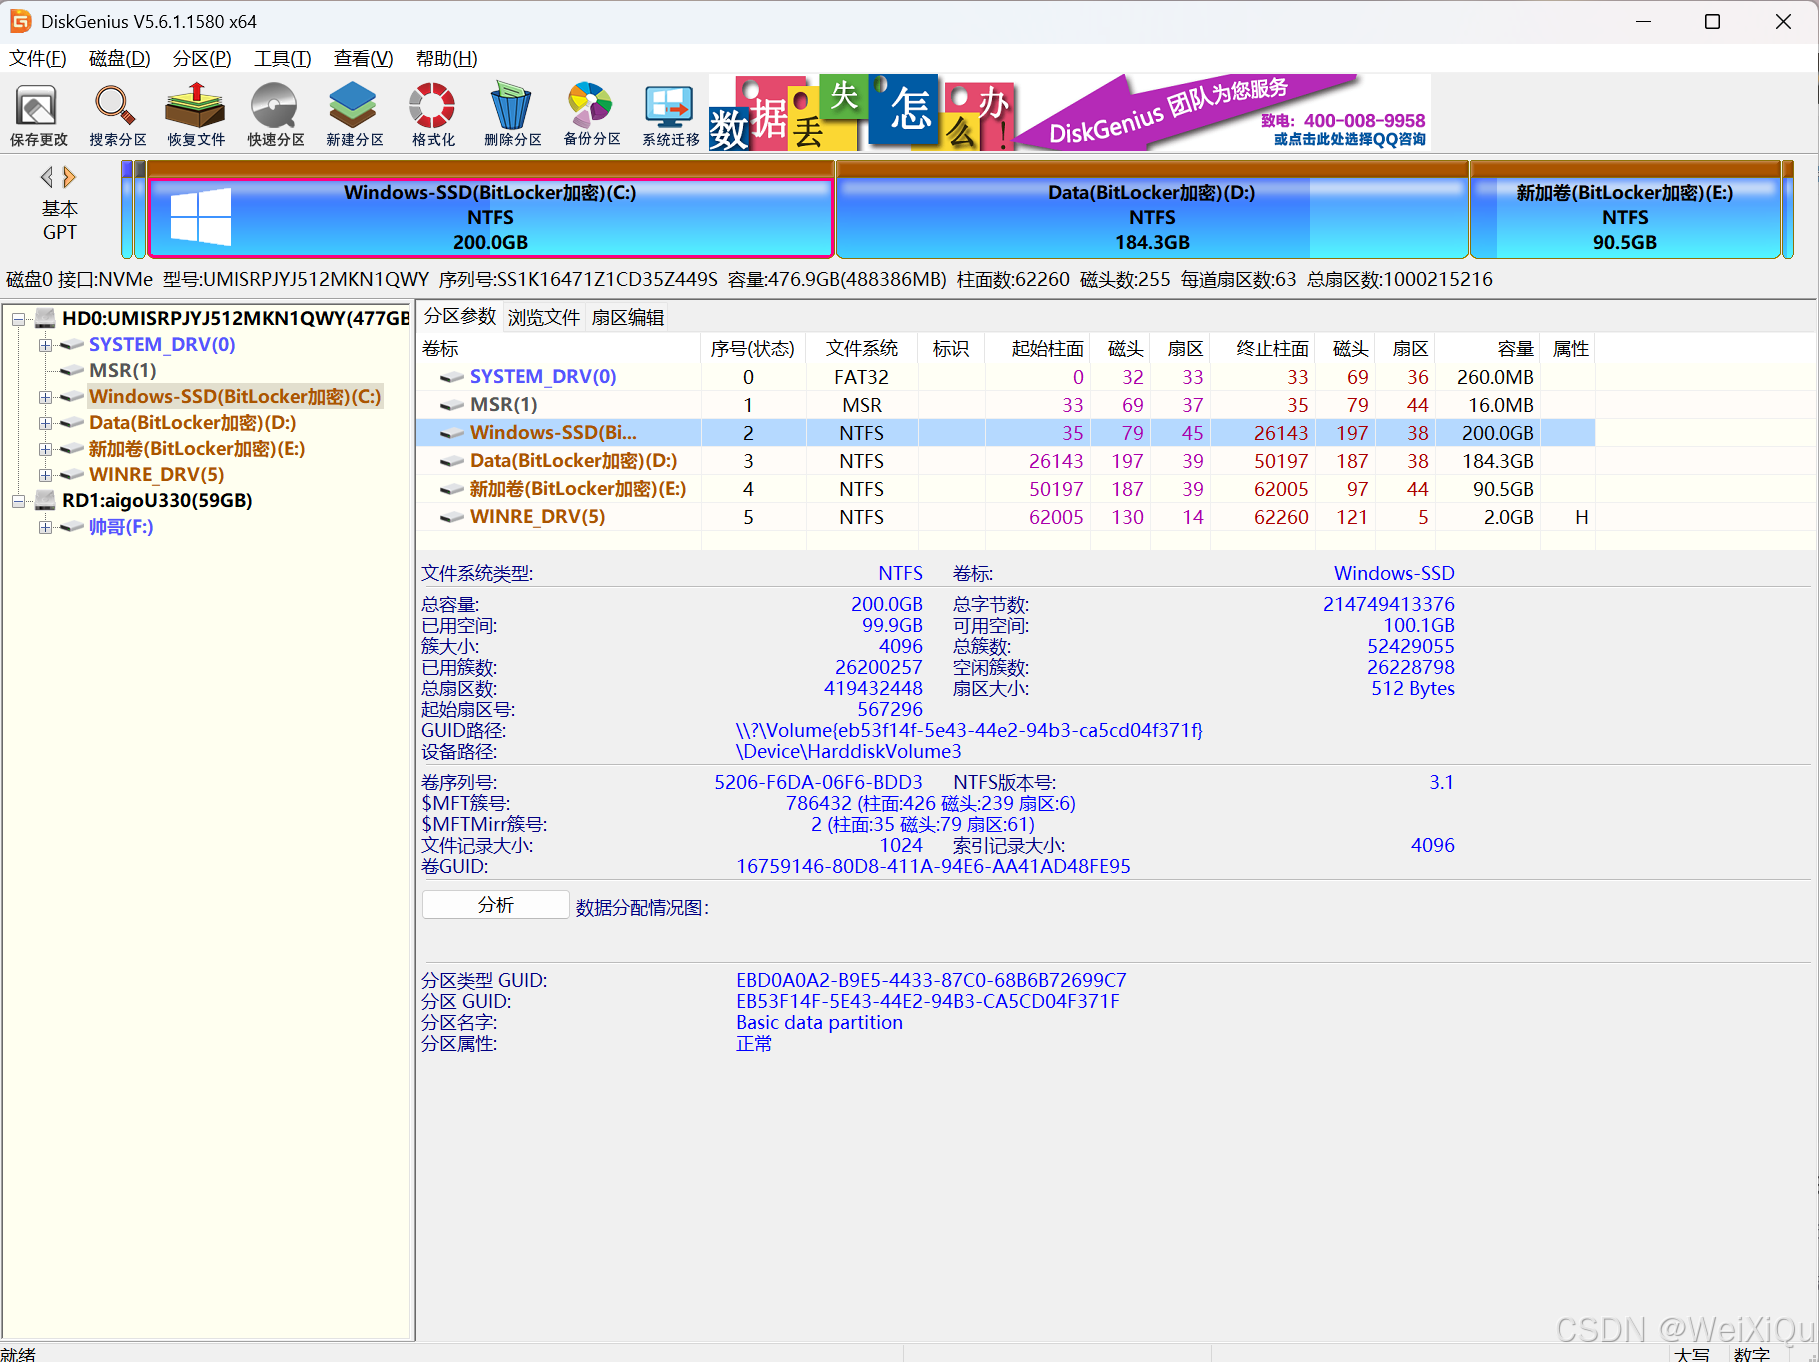Image resolution: width=1819 pixels, height=1362 pixels.
Task: Open the Search Partition (搜索分区) tool
Action: pyautogui.click(x=117, y=115)
